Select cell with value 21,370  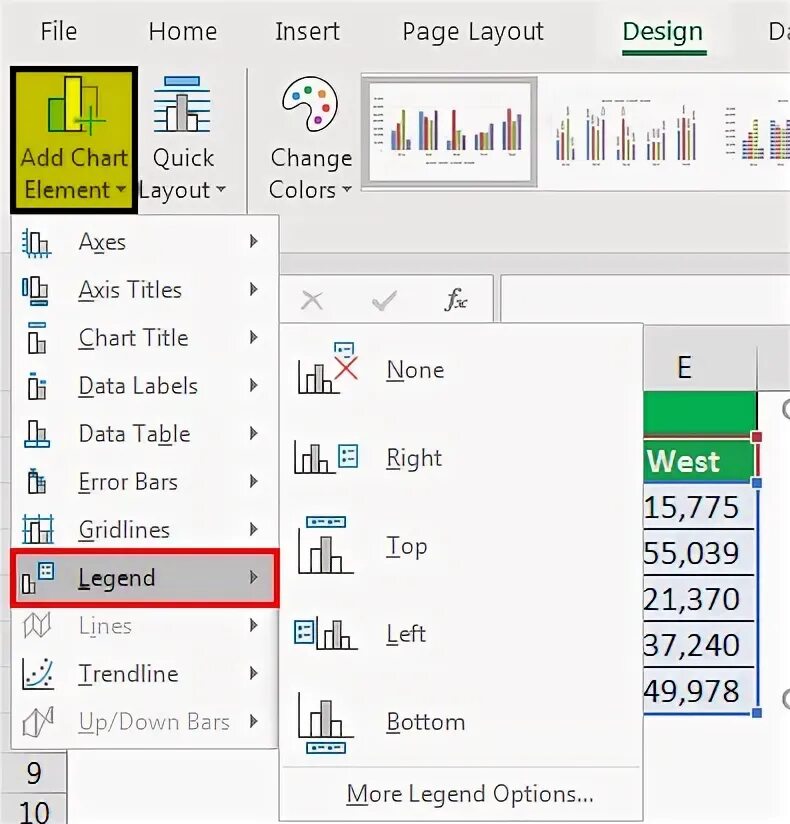click(699, 599)
